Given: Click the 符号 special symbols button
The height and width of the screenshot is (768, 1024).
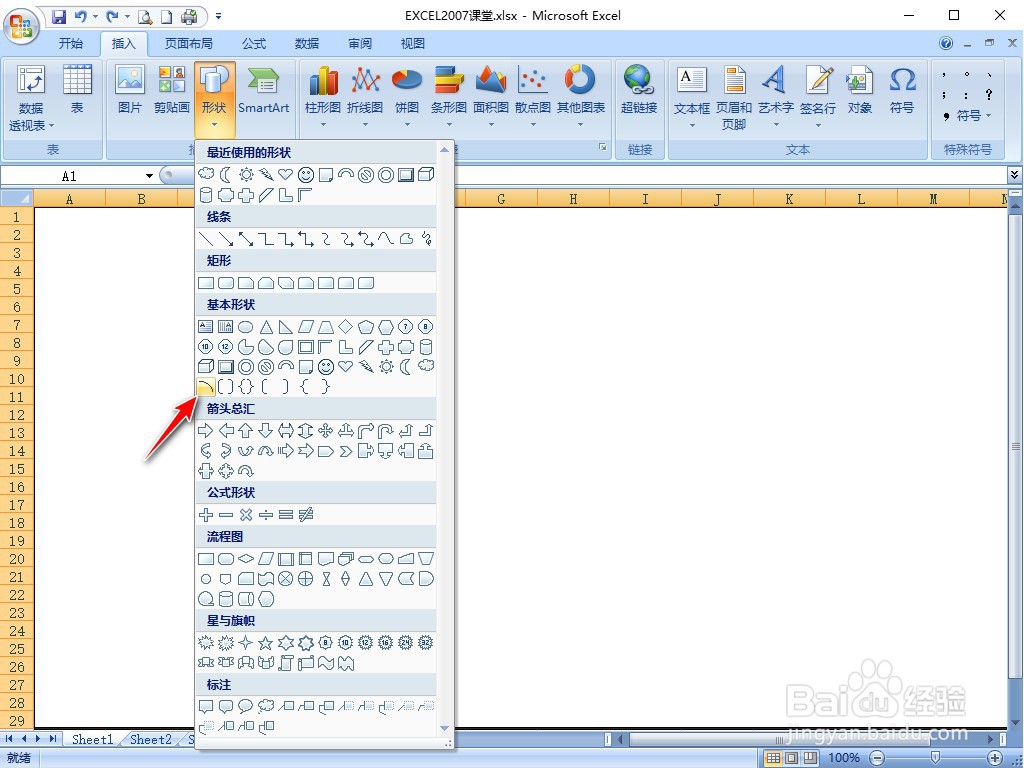Looking at the screenshot, I should click(974, 116).
